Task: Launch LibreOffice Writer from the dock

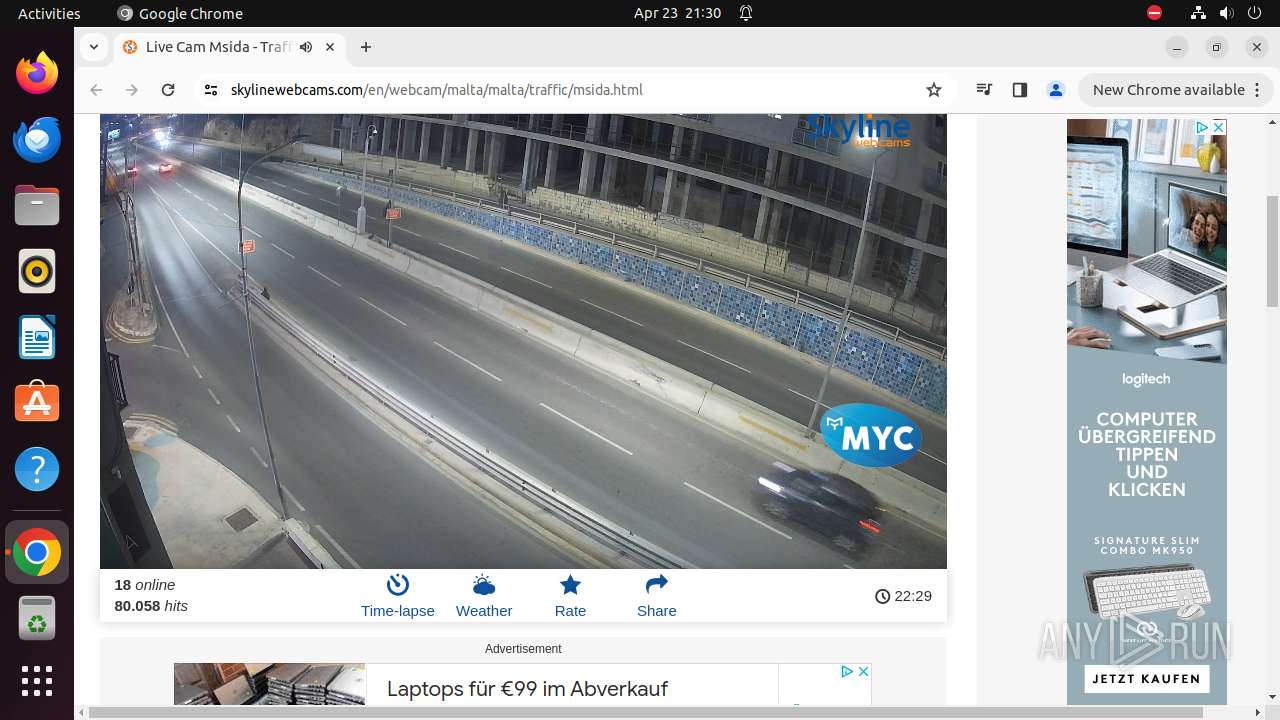Action: [37, 337]
